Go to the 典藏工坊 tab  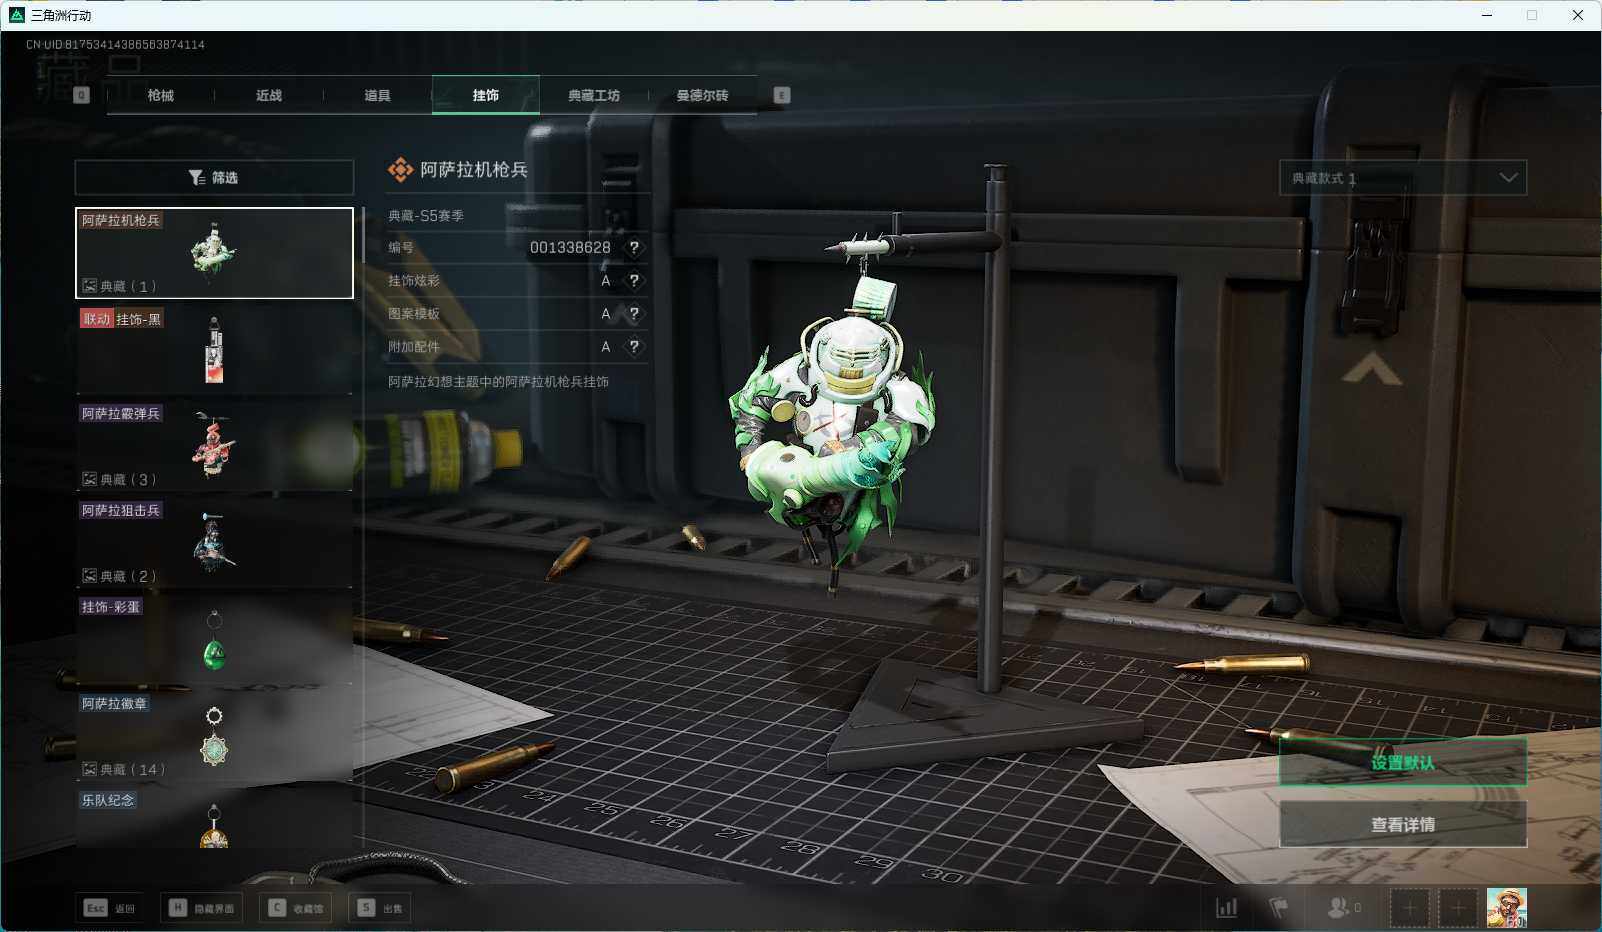pyautogui.click(x=594, y=95)
